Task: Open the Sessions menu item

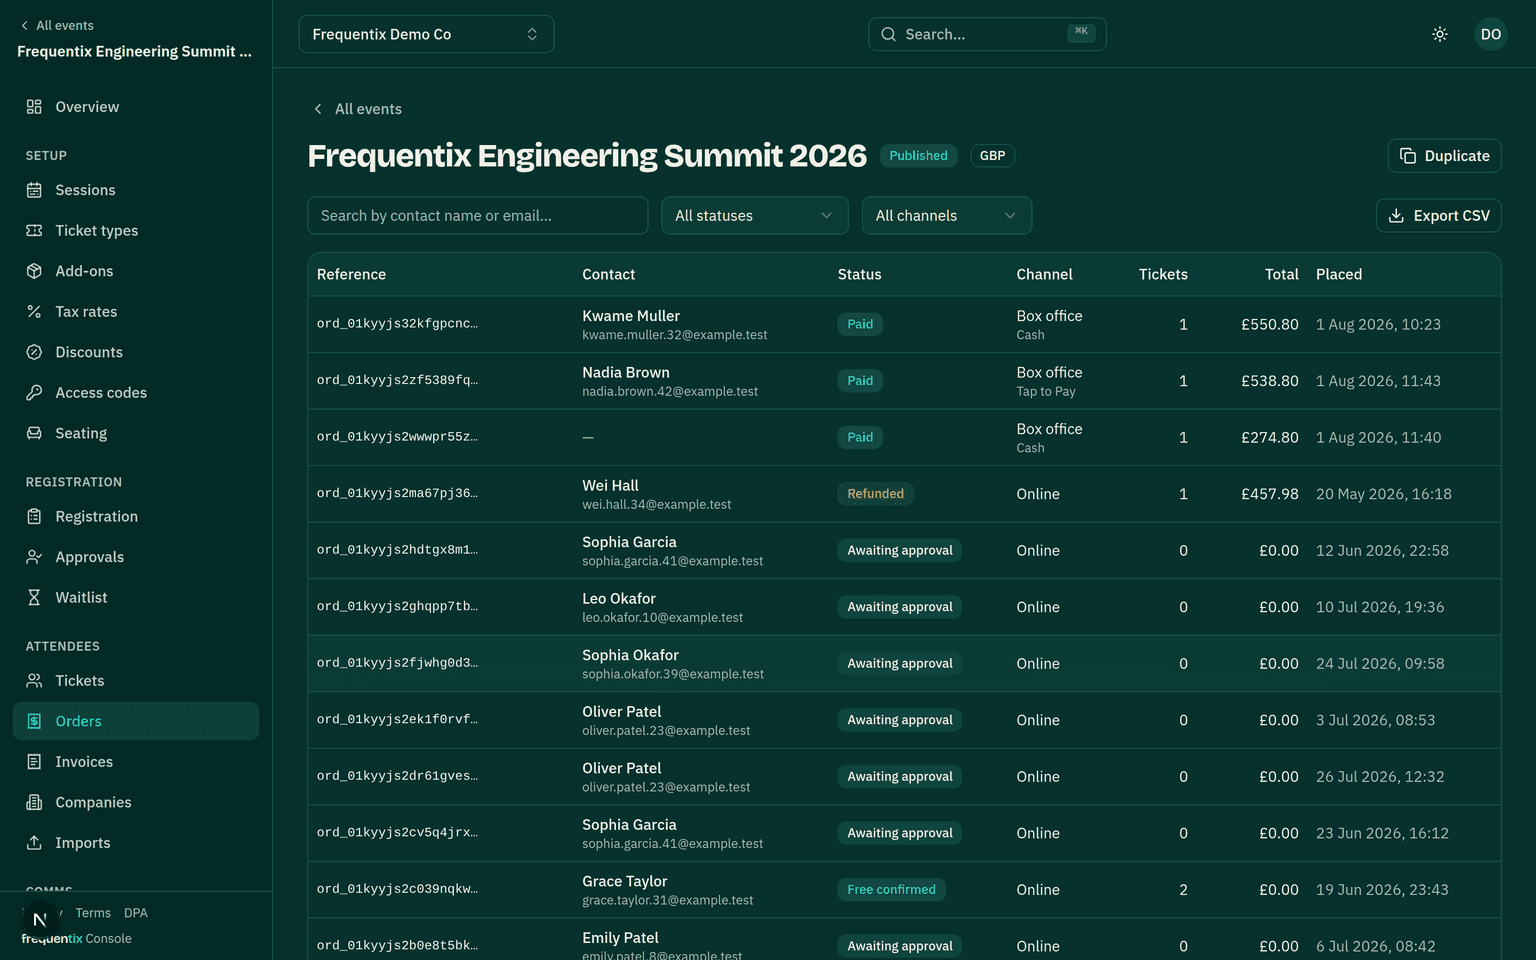Action: 136,190
